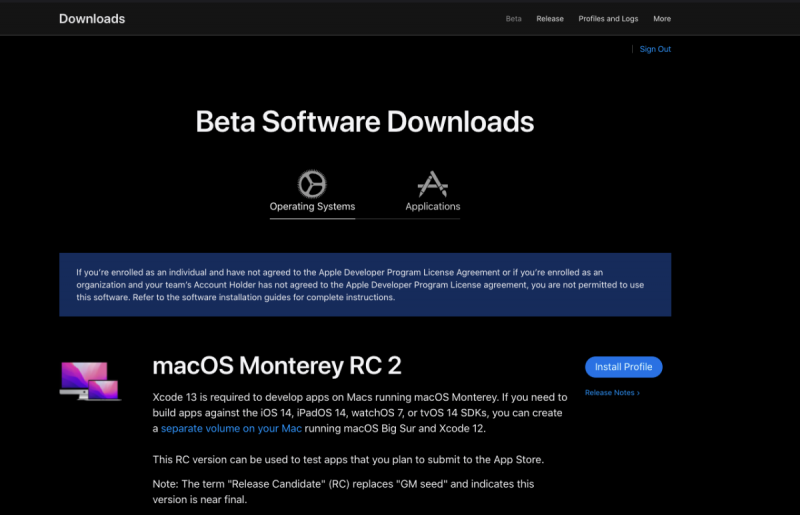Image resolution: width=800 pixels, height=515 pixels.
Task: Click the Downloads page title
Action: point(92,19)
